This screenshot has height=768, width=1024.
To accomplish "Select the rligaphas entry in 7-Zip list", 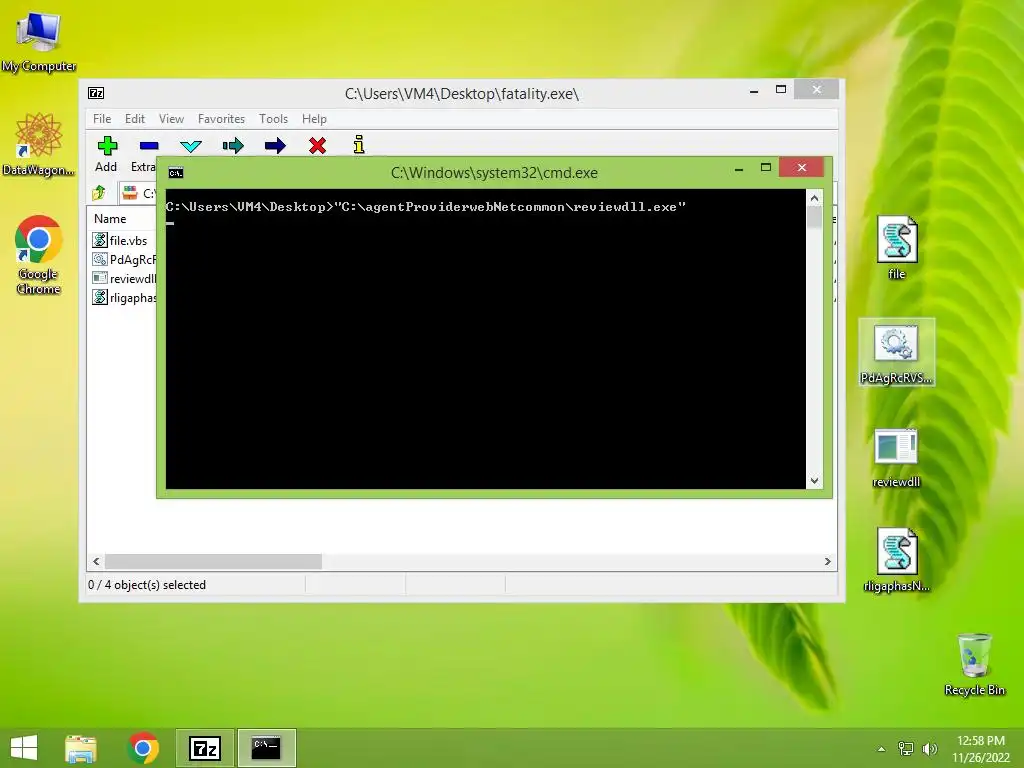I will (124, 298).
